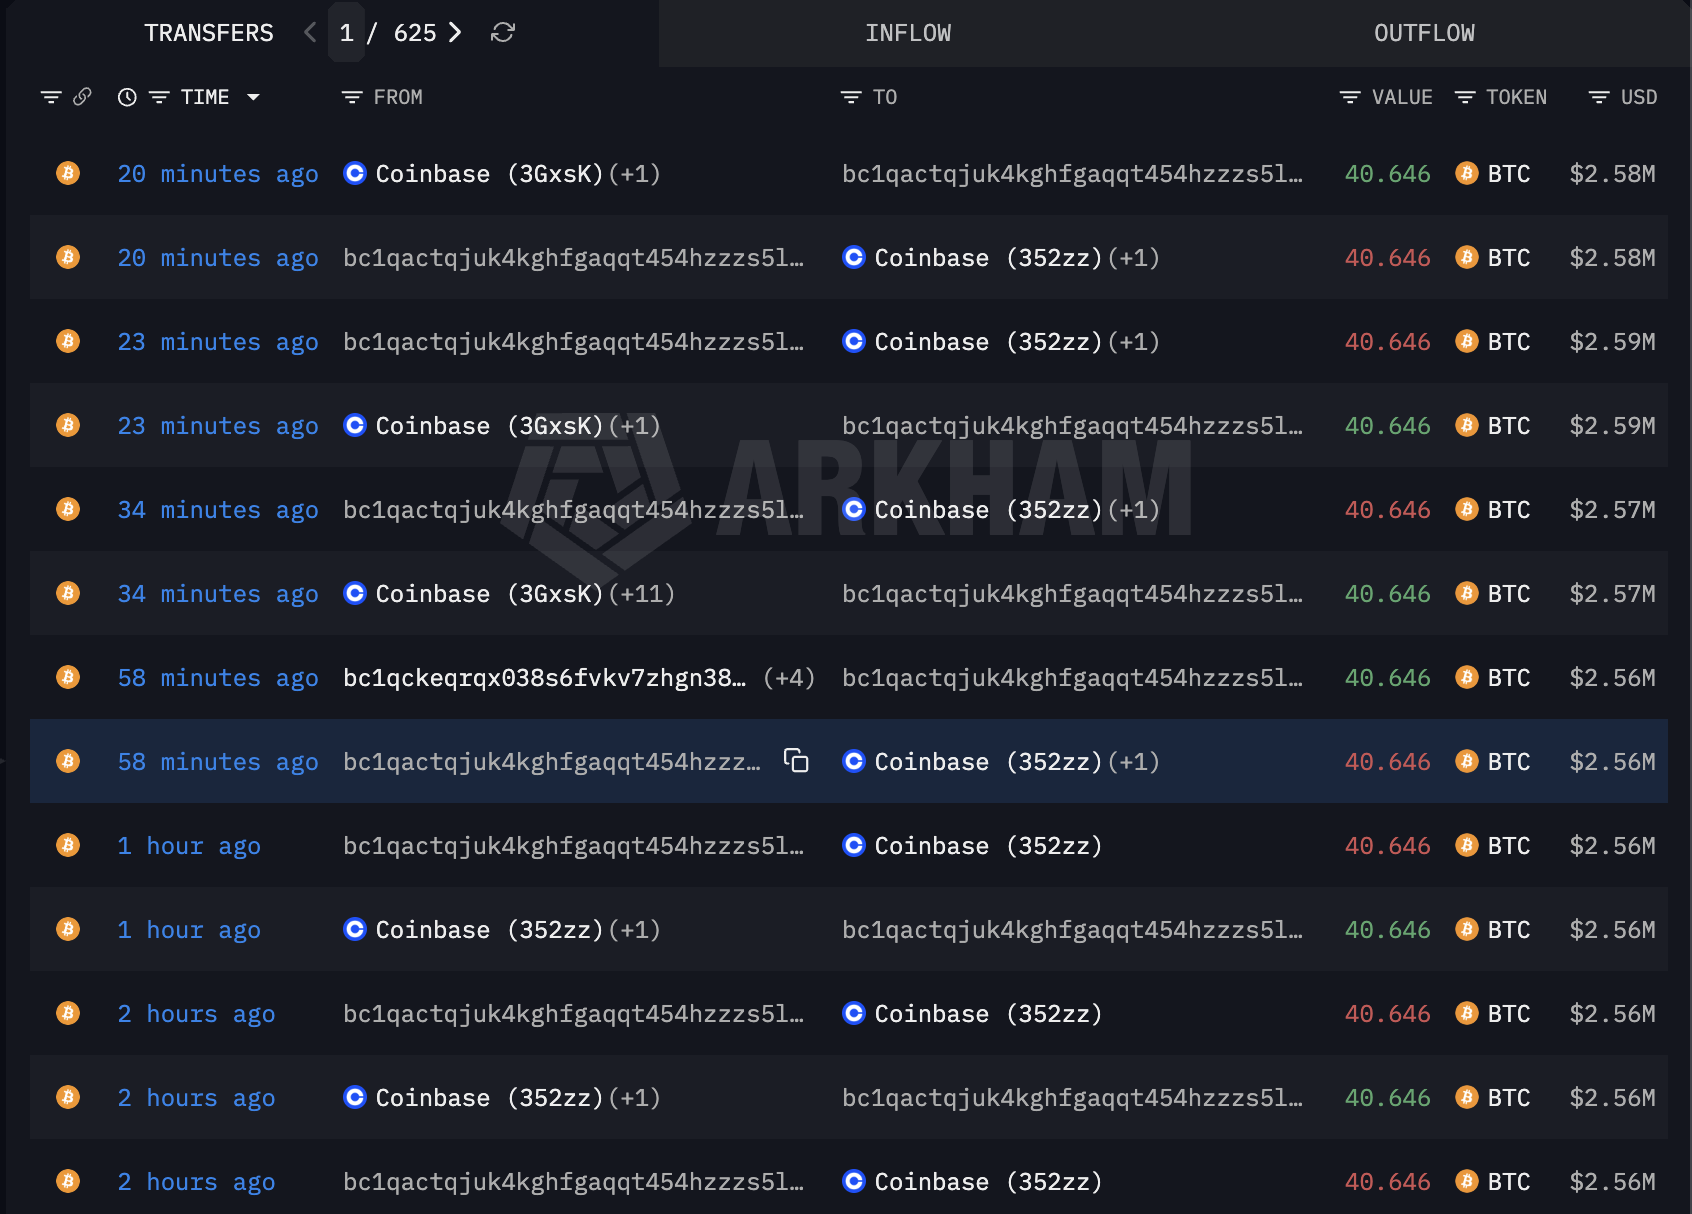1692x1214 pixels.
Task: Toggle the TIME sort direction arrow
Action: point(253,97)
